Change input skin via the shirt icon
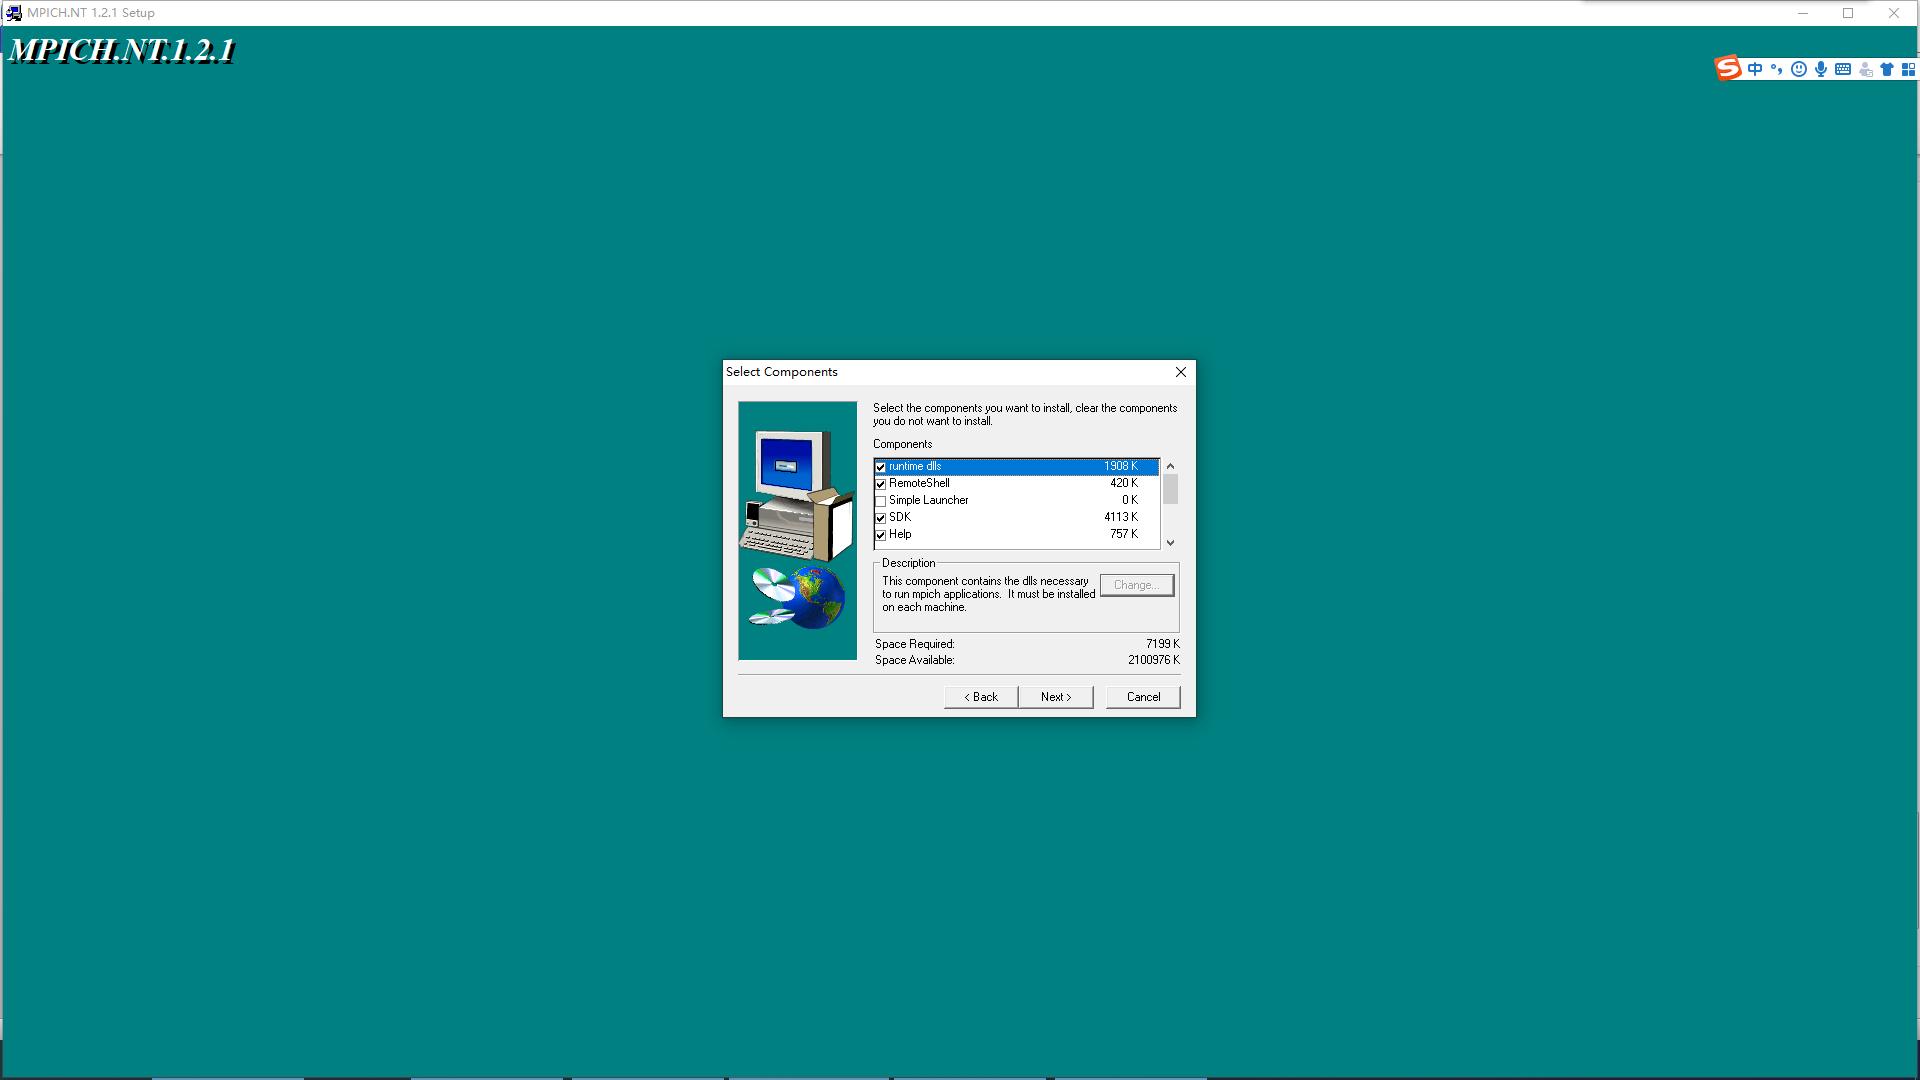Viewport: 1920px width, 1080px height. click(x=1888, y=69)
